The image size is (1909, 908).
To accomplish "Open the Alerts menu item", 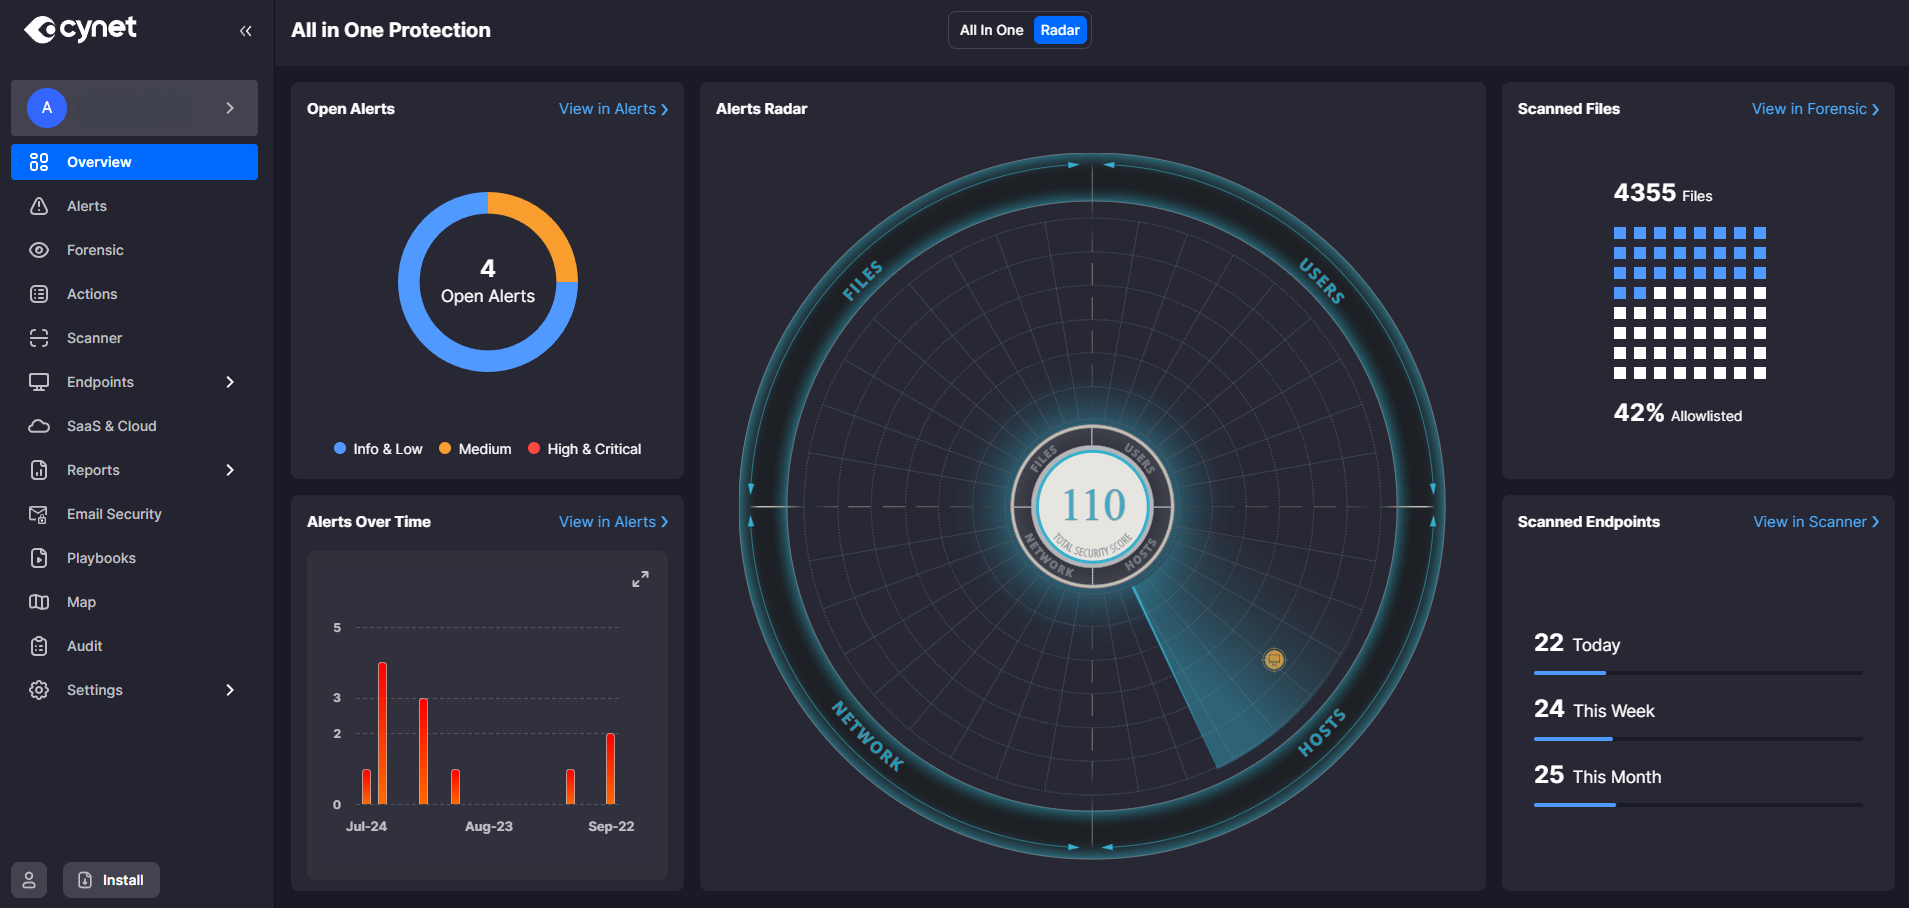I will click(134, 206).
